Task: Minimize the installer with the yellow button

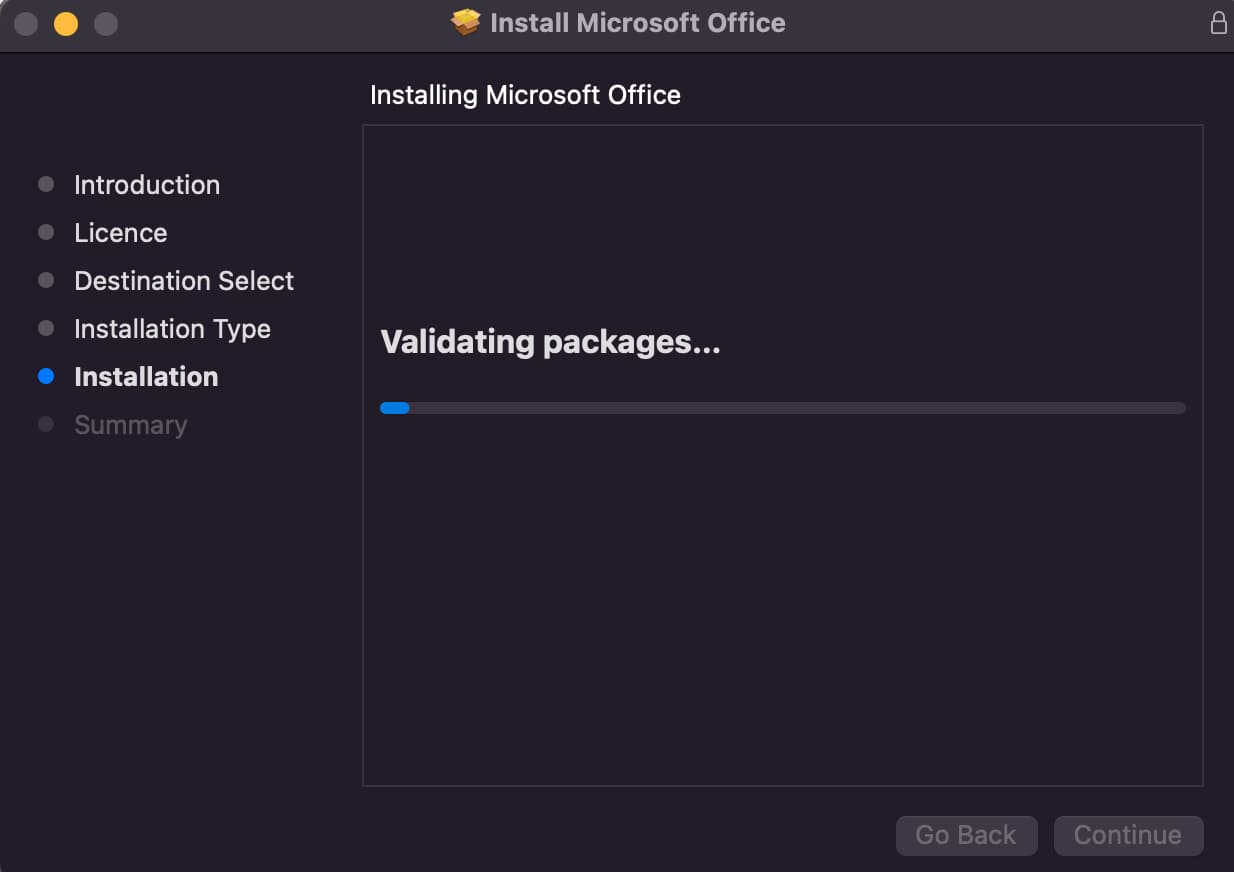Action: pyautogui.click(x=66, y=23)
